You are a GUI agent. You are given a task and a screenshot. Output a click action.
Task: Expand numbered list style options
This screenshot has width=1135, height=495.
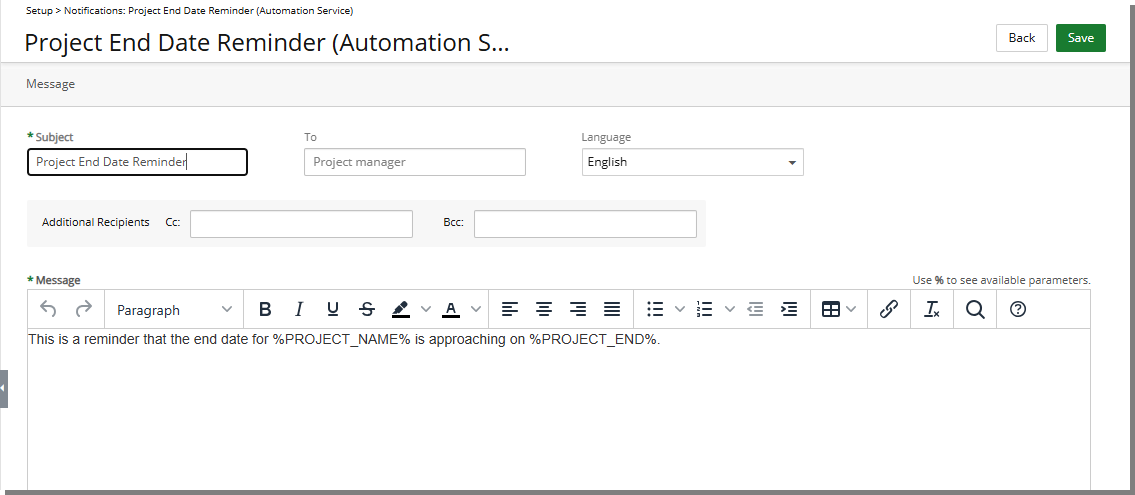point(730,310)
